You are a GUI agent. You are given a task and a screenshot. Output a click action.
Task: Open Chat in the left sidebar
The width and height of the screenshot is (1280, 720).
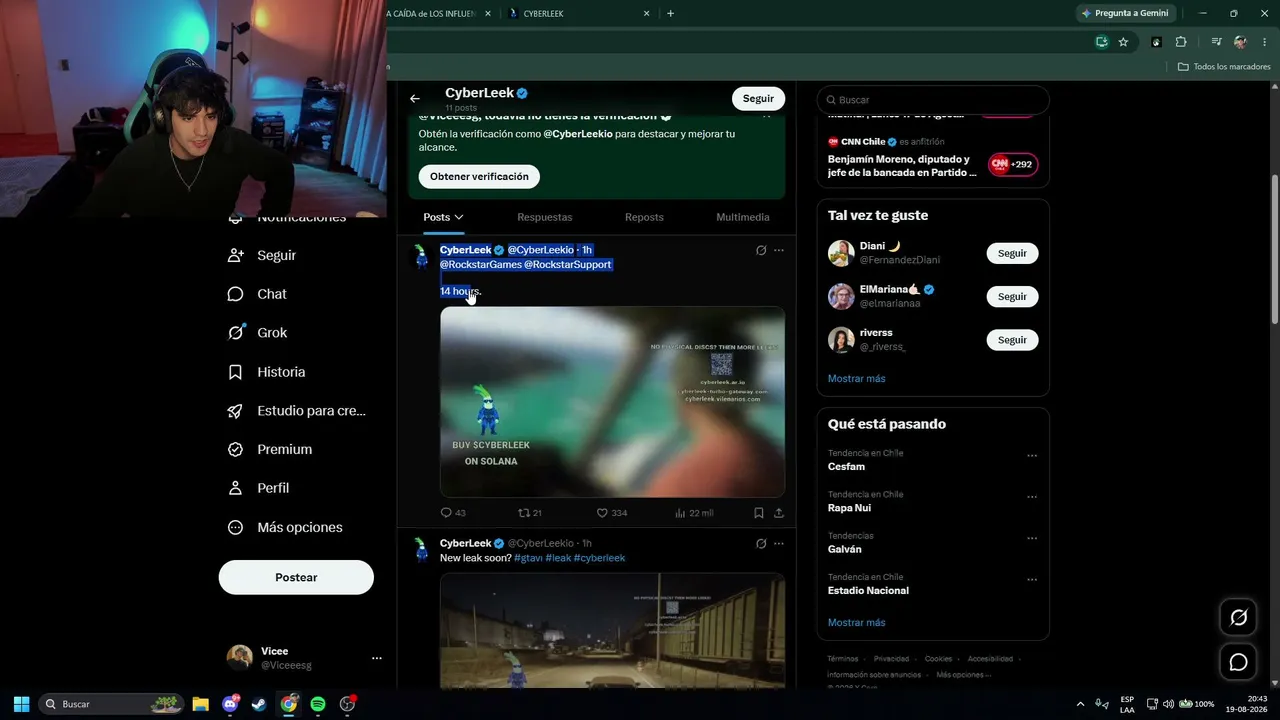pos(257,294)
